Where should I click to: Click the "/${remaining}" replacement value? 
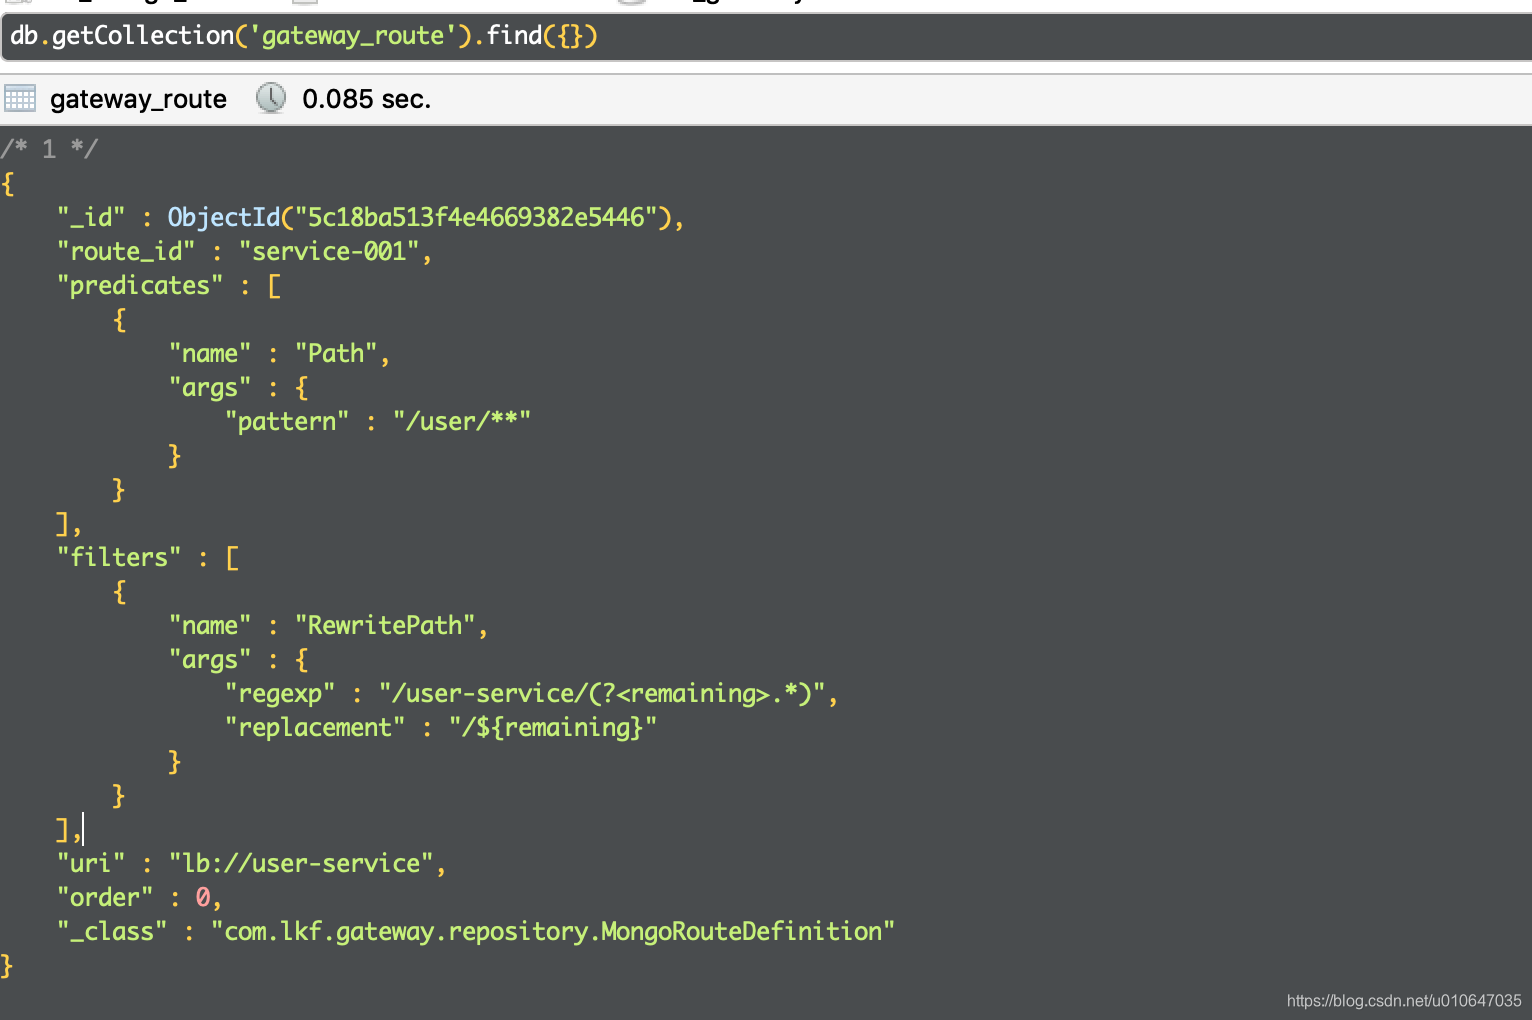click(x=553, y=727)
